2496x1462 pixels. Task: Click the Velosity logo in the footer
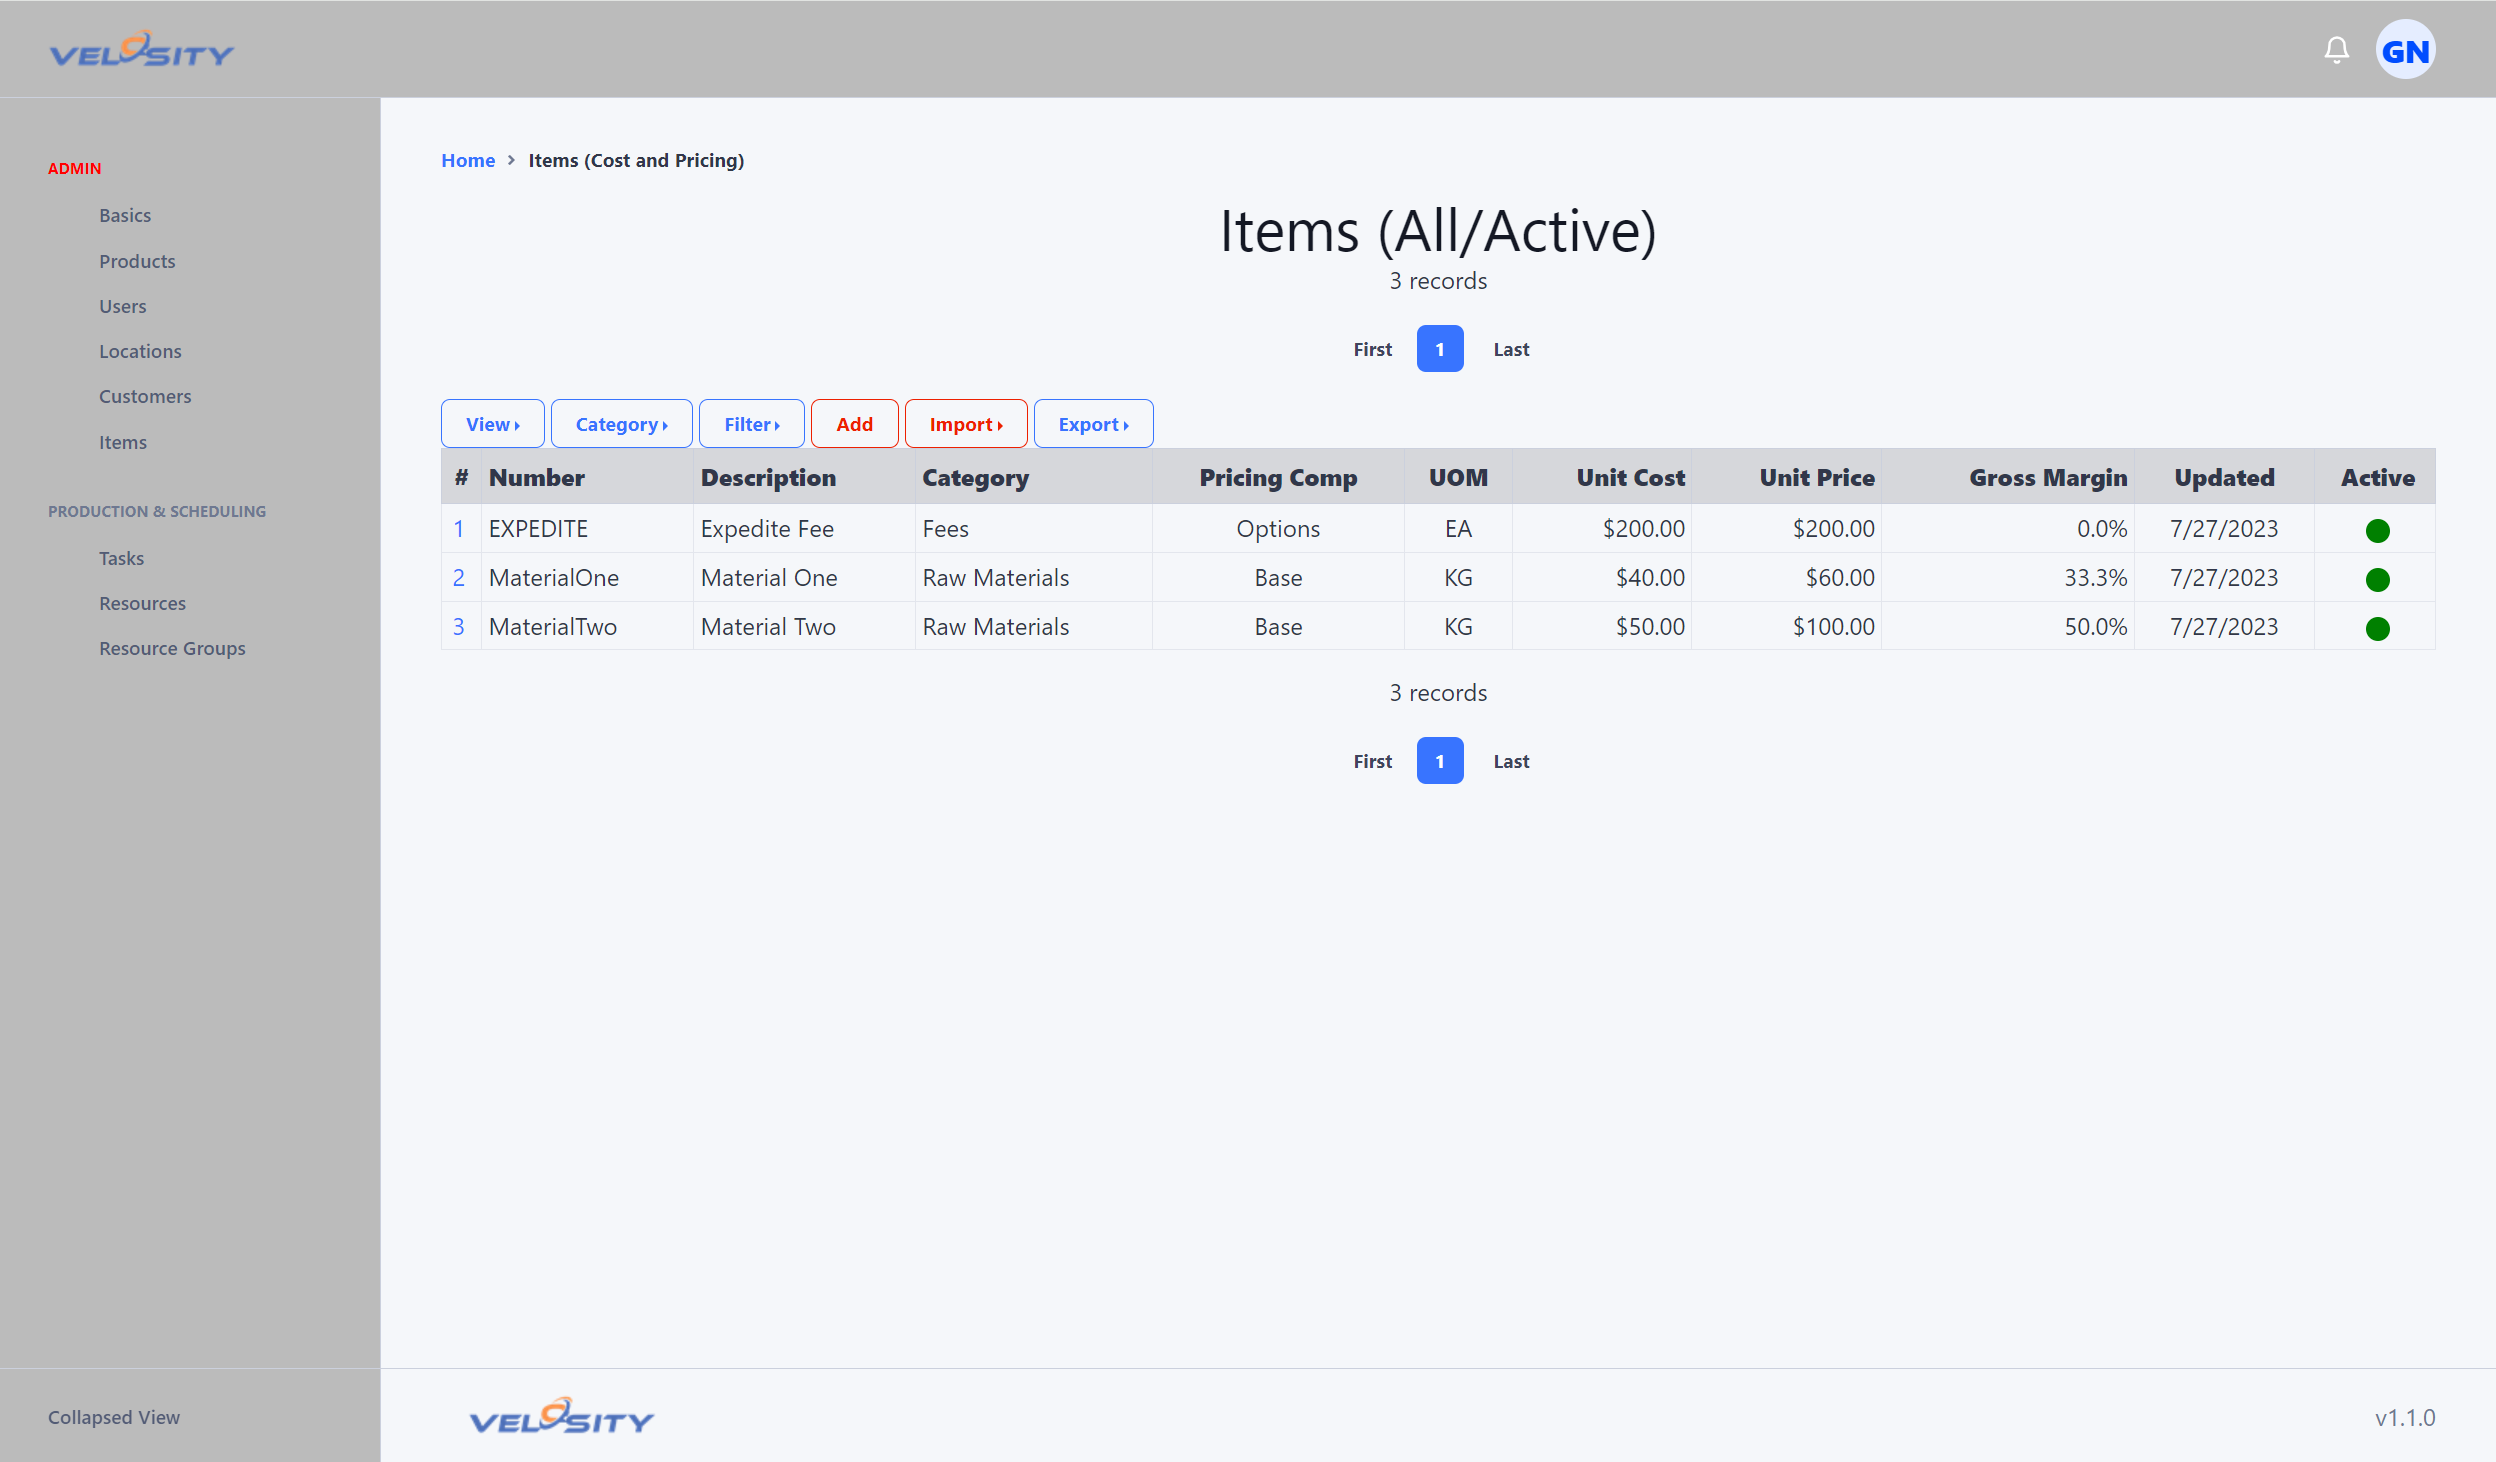[561, 1416]
